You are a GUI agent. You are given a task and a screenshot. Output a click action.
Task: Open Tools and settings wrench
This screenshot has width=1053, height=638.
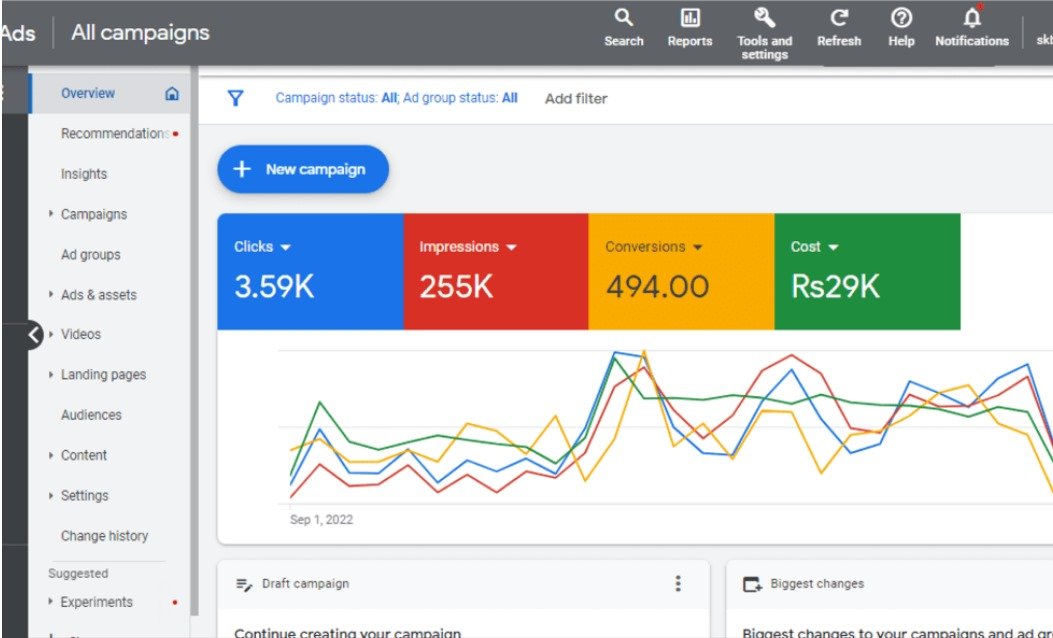pyautogui.click(x=764, y=18)
